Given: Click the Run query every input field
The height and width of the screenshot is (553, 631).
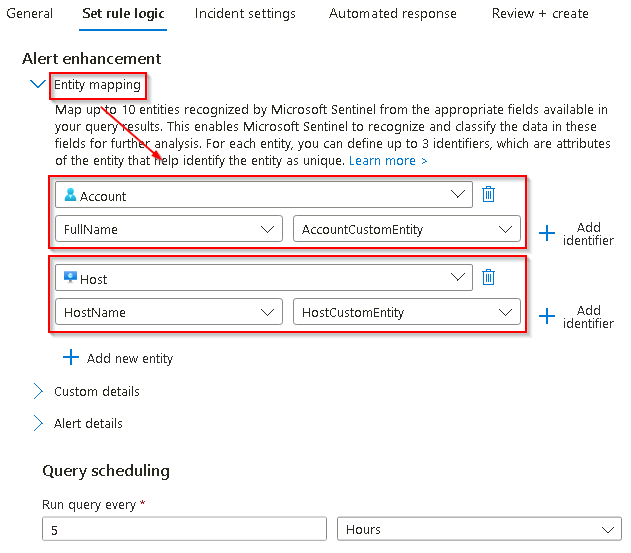Looking at the screenshot, I should pyautogui.click(x=184, y=529).
